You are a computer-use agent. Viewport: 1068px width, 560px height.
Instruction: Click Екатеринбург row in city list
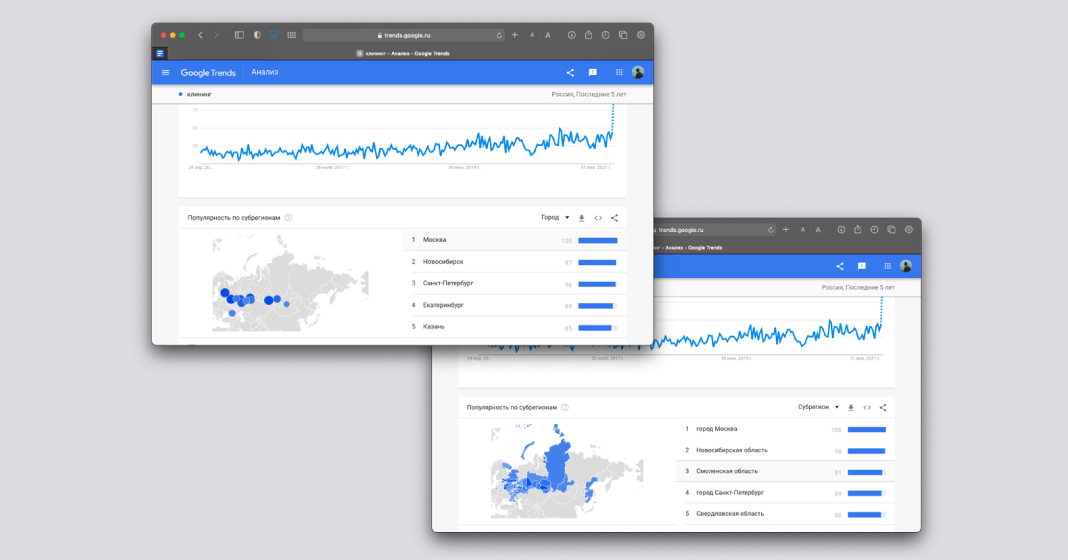pyautogui.click(x=443, y=305)
